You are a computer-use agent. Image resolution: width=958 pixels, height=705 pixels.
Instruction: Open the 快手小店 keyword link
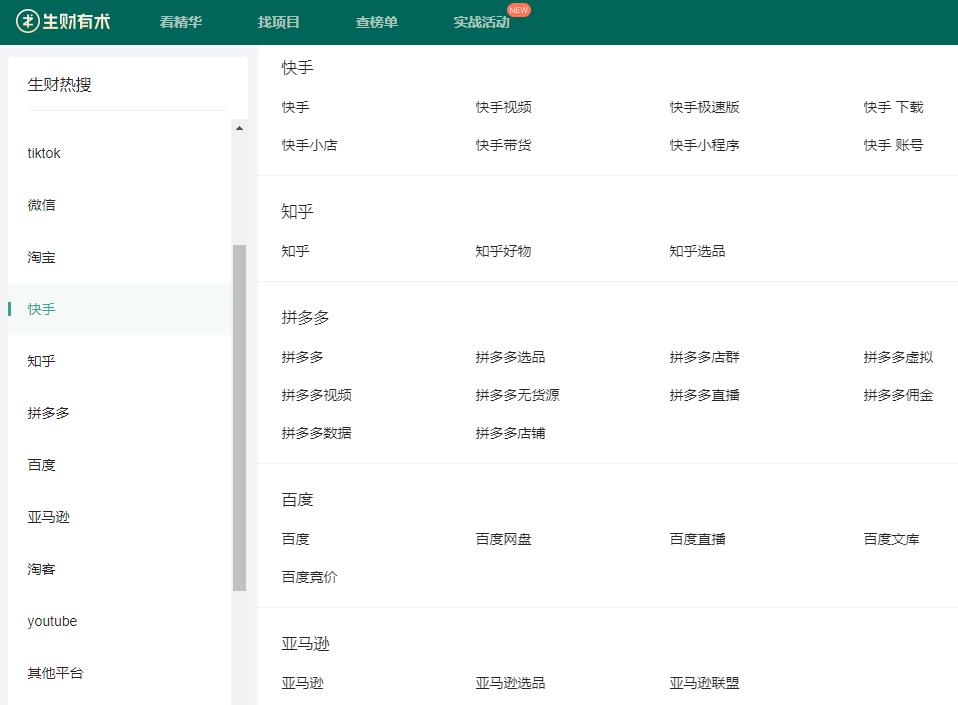click(309, 145)
